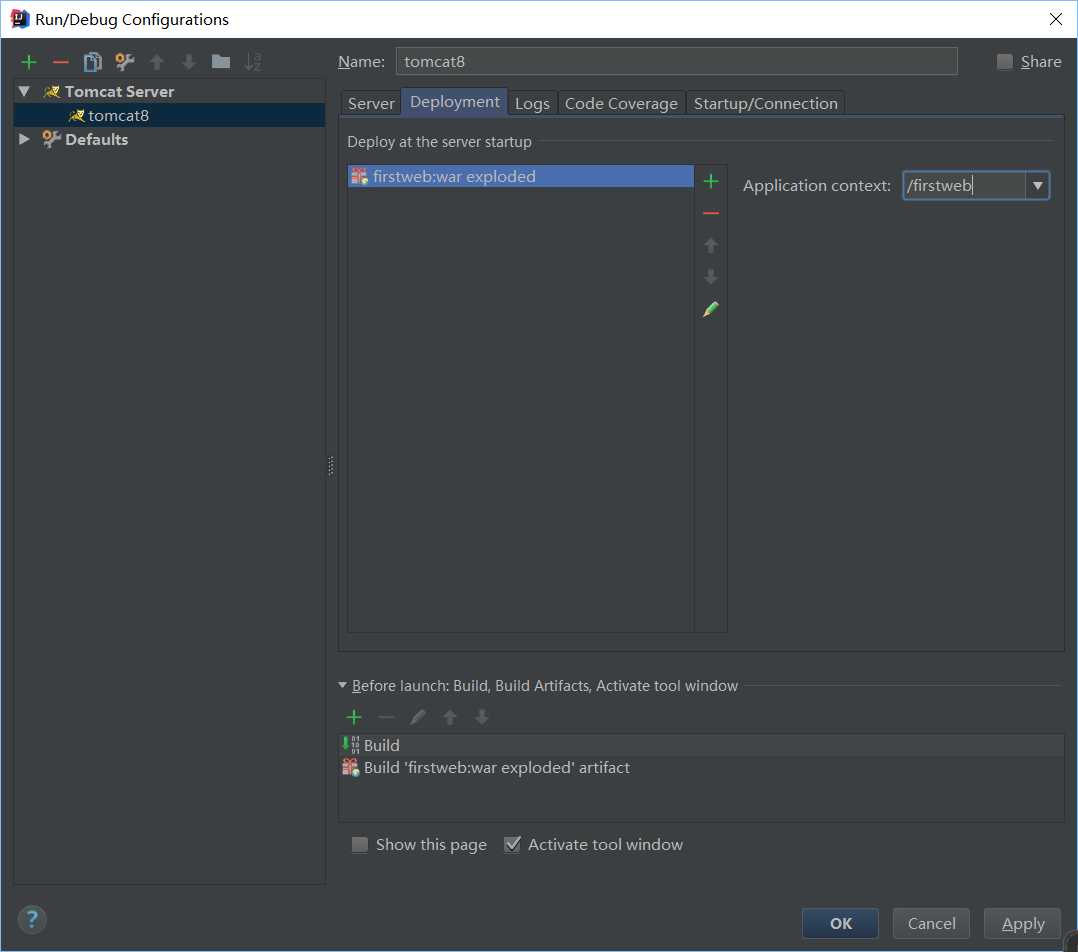Move deployment artifact down
1078x952 pixels.
coord(711,277)
